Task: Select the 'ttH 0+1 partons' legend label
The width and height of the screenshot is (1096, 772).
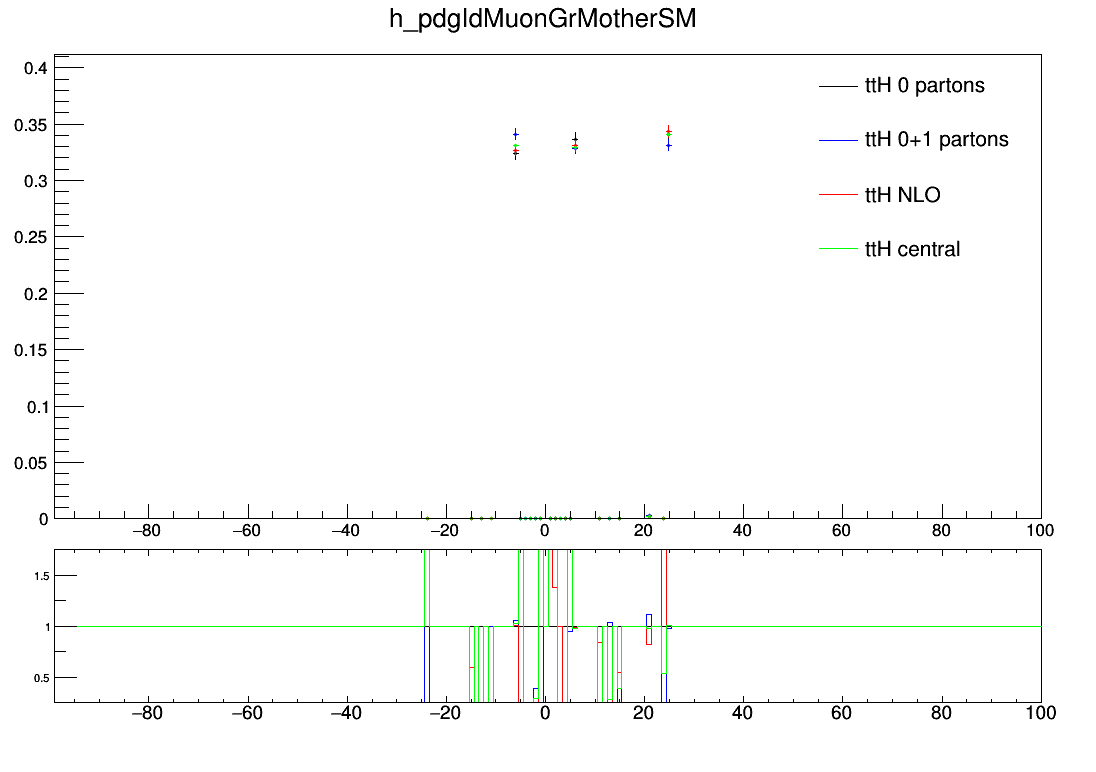Action: [937, 140]
